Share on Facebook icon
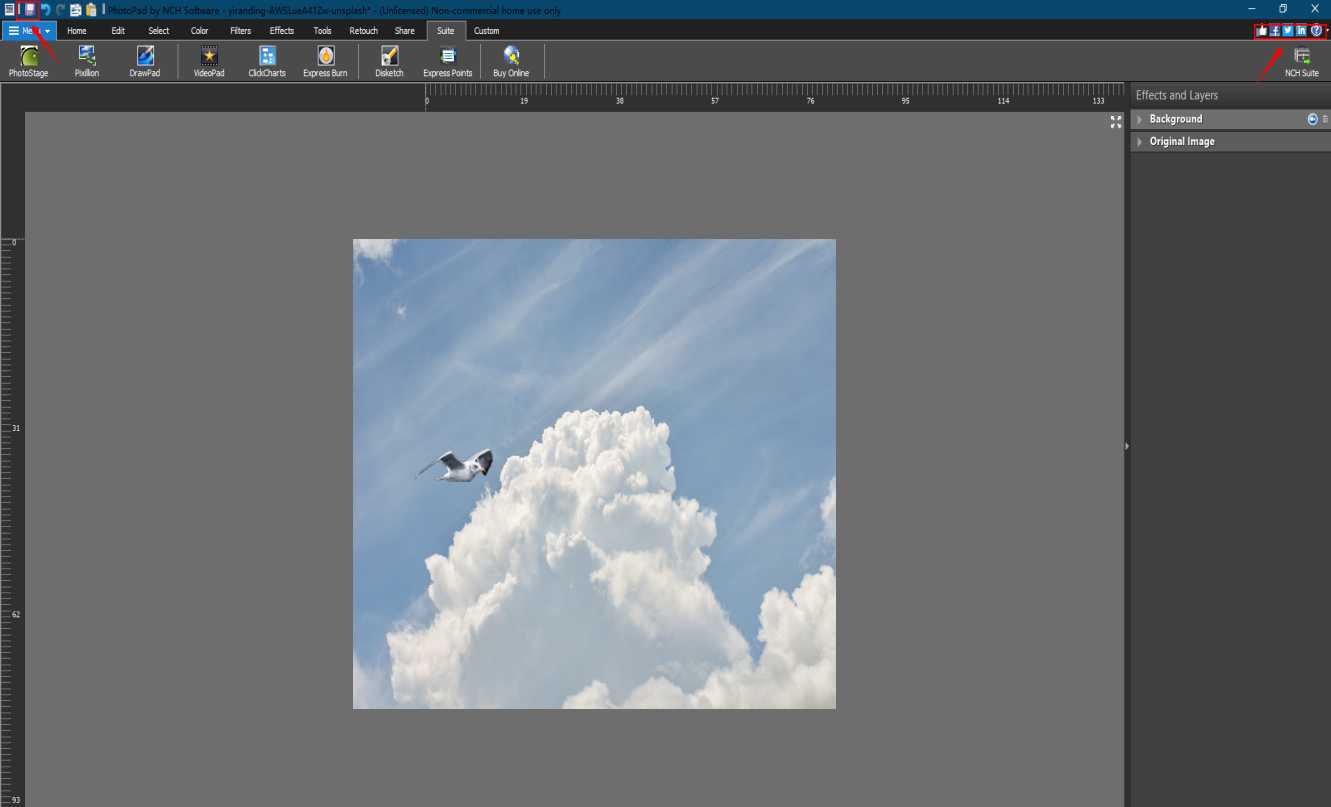This screenshot has height=807, width=1331. pos(1275,31)
